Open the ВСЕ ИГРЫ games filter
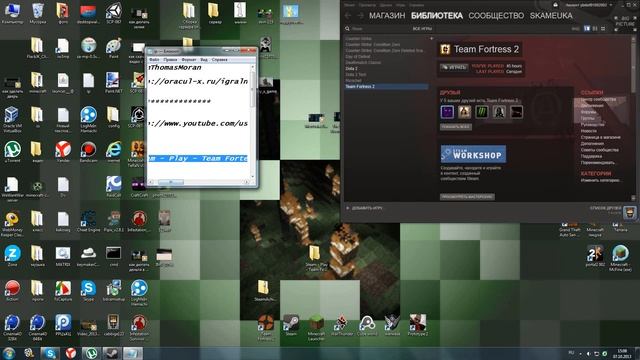The width and height of the screenshot is (640, 360). click(x=422, y=29)
